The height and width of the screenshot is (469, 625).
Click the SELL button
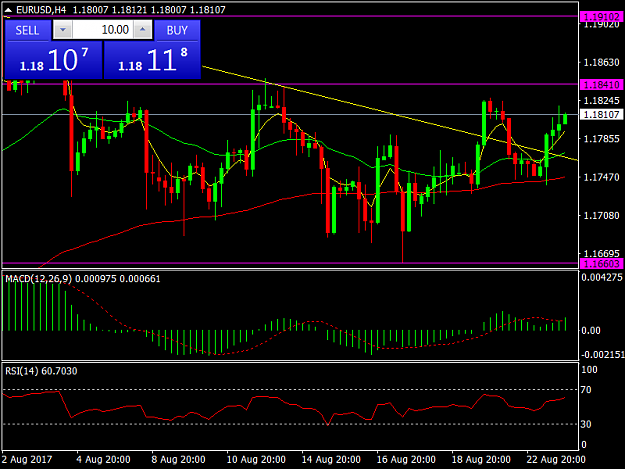click(28, 30)
